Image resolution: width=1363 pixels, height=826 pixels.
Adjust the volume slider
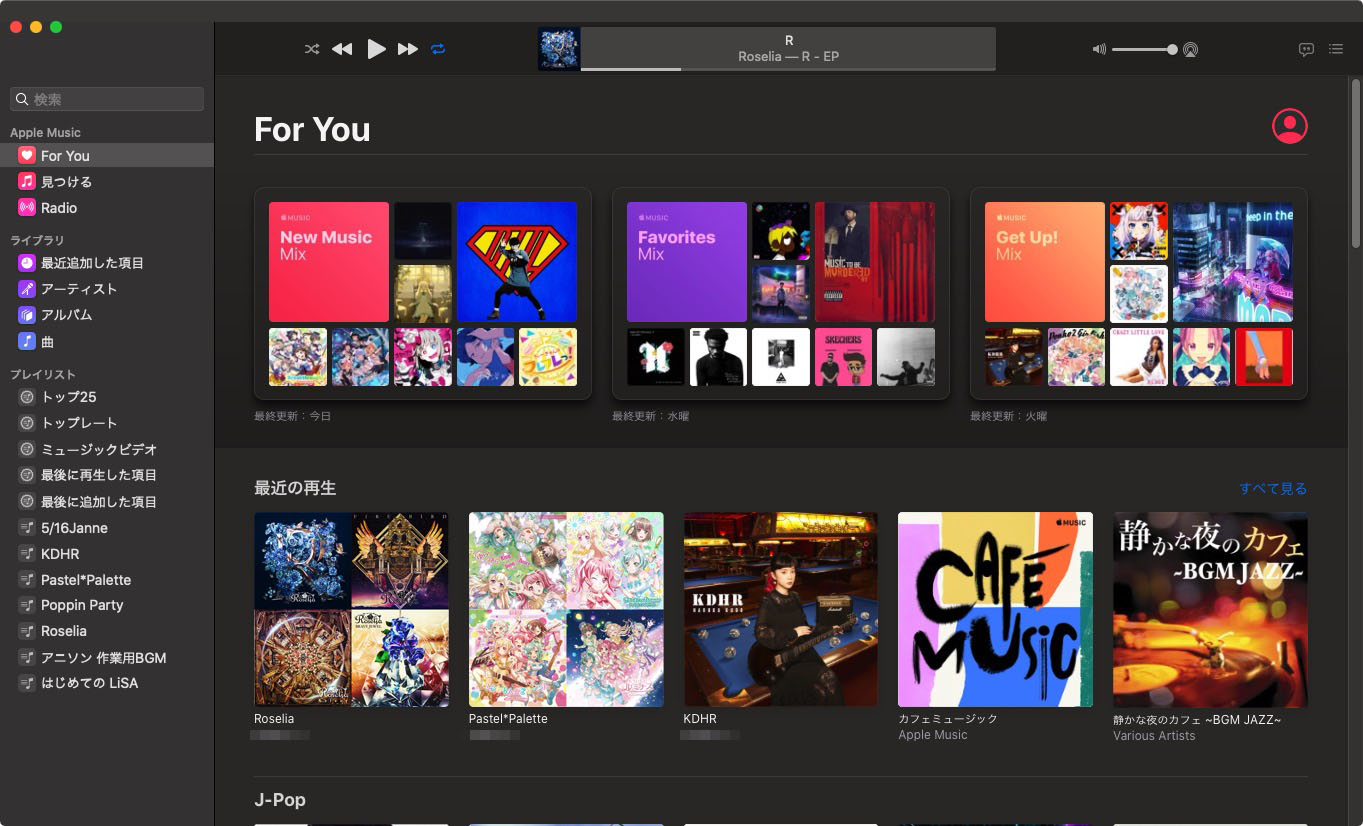coord(1144,49)
